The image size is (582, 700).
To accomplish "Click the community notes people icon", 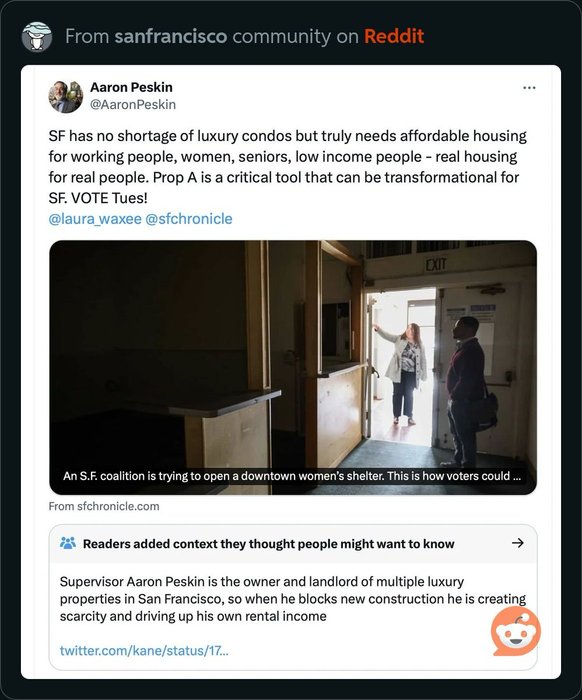I will tap(68, 543).
